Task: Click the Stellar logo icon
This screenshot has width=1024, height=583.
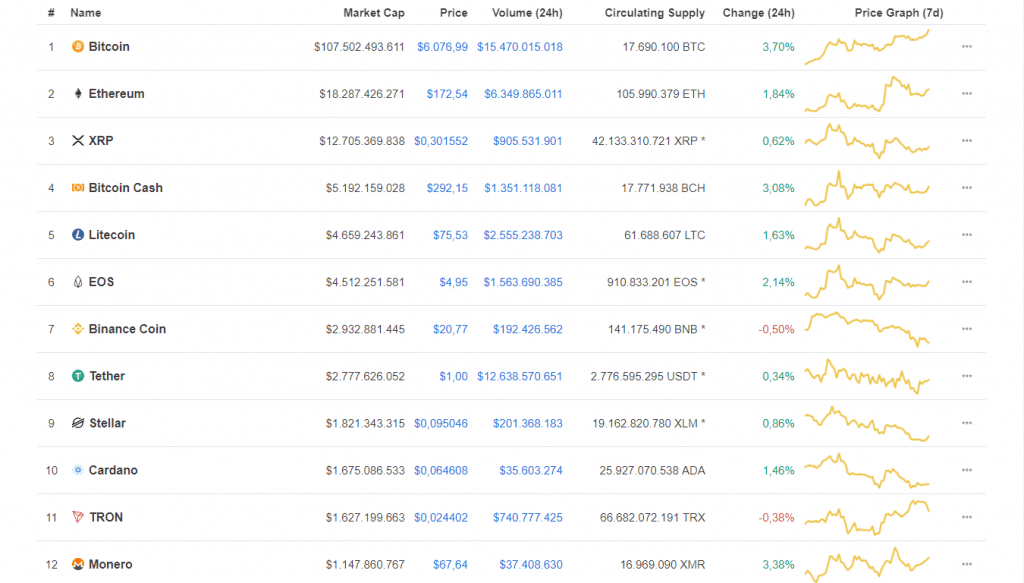Action: [78, 422]
